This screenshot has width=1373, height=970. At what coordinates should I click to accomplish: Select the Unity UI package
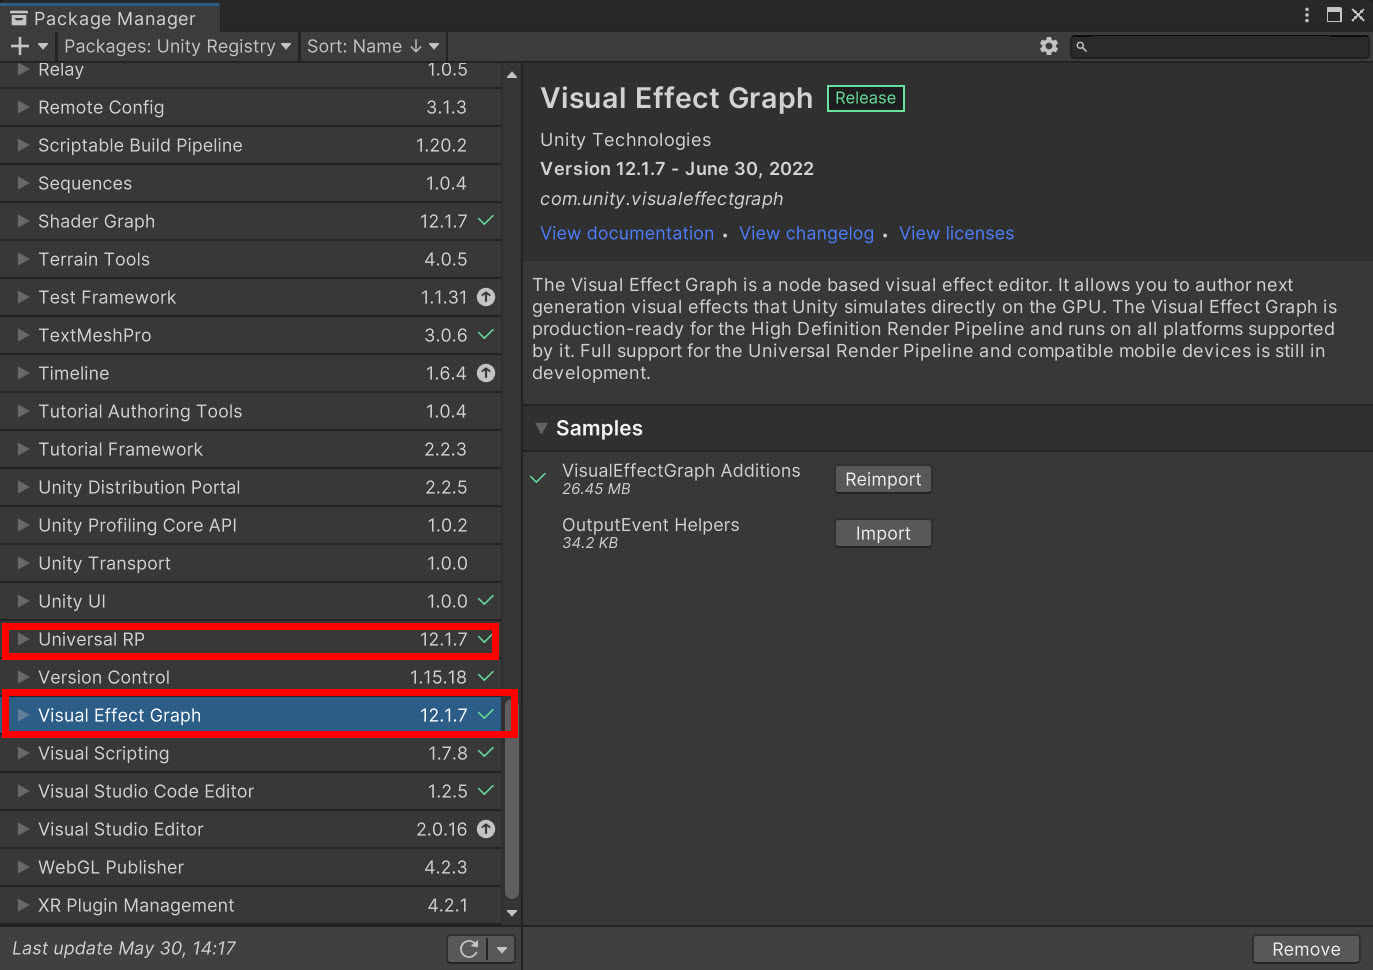coord(250,601)
